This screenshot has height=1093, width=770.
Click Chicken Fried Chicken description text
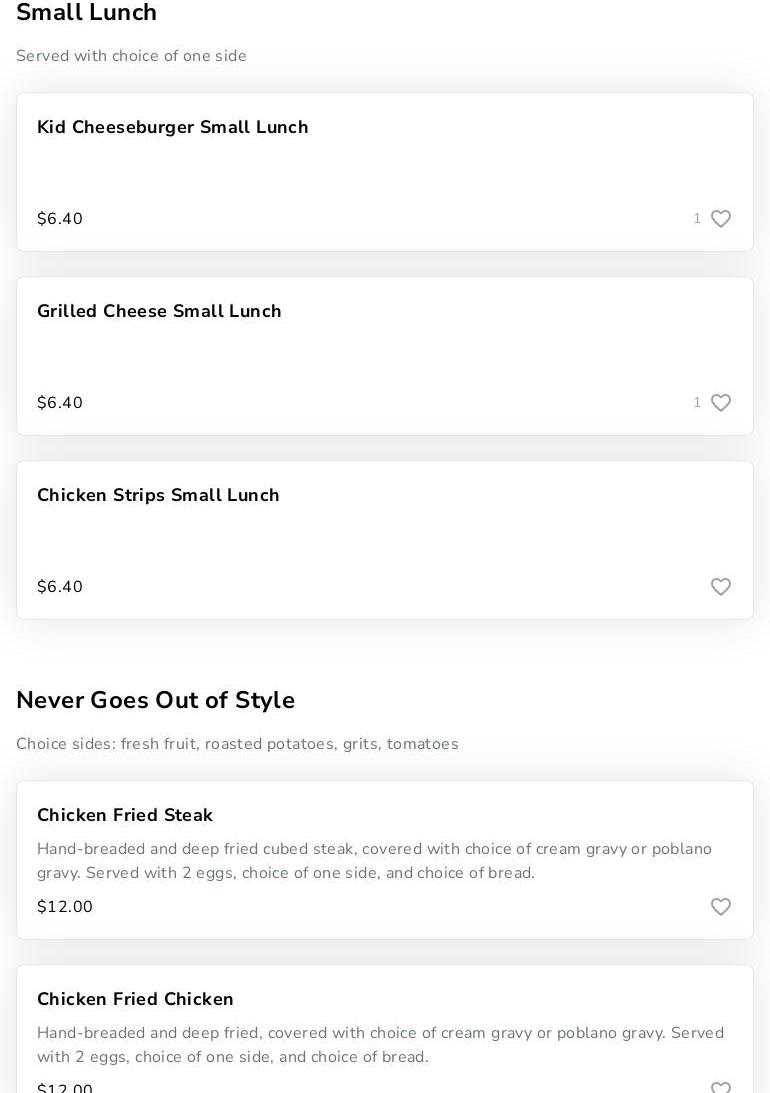pos(380,1045)
